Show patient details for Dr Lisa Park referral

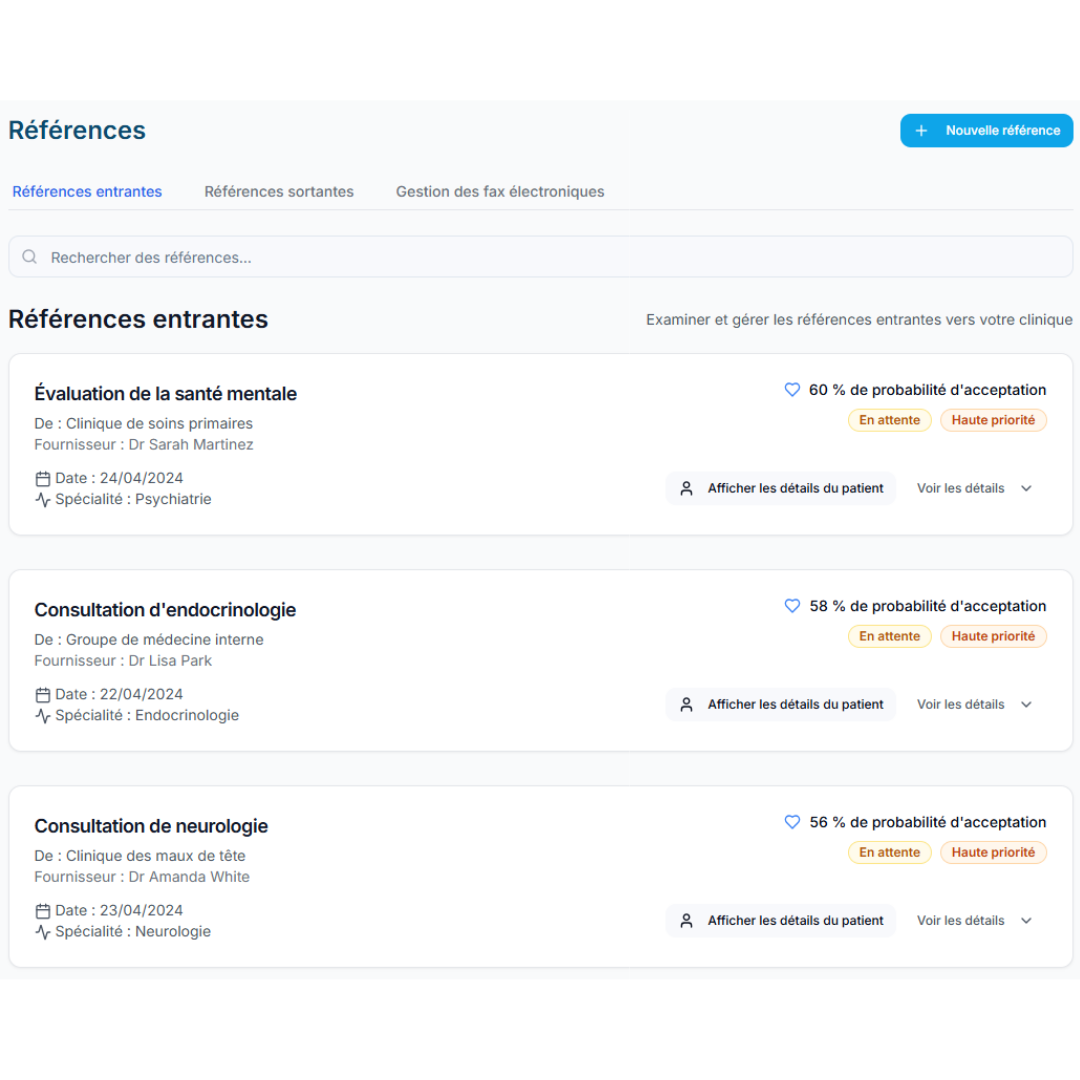[x=780, y=705]
